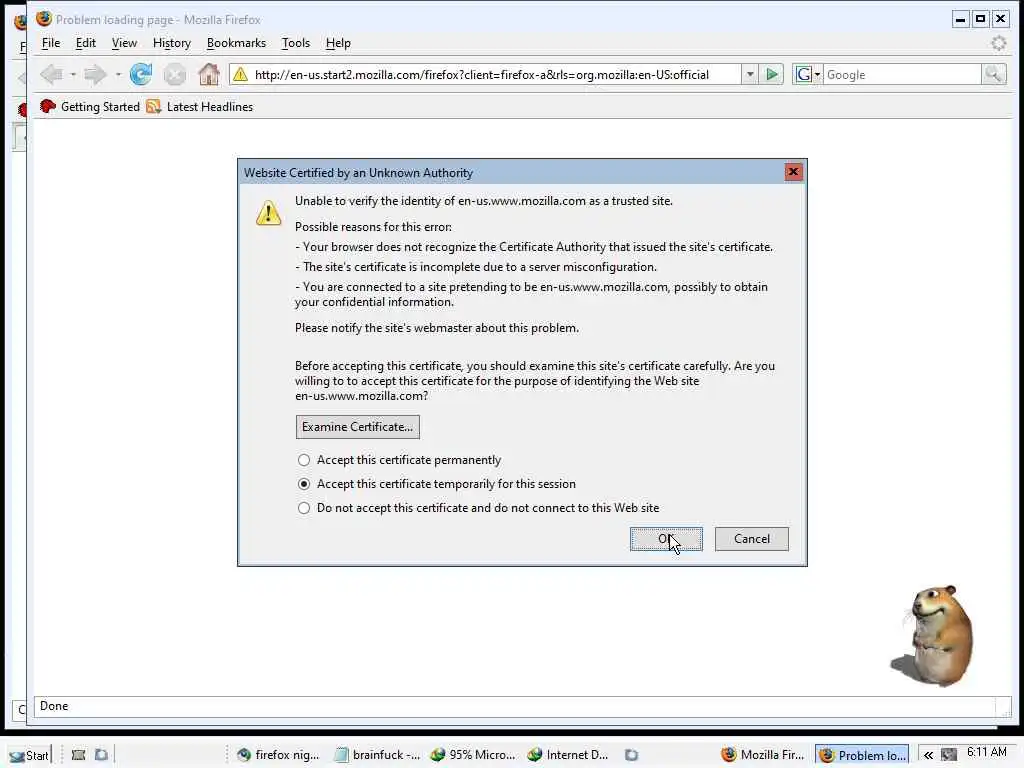Image resolution: width=1024 pixels, height=768 pixels.
Task: Open the Start menu
Action: (x=29, y=755)
